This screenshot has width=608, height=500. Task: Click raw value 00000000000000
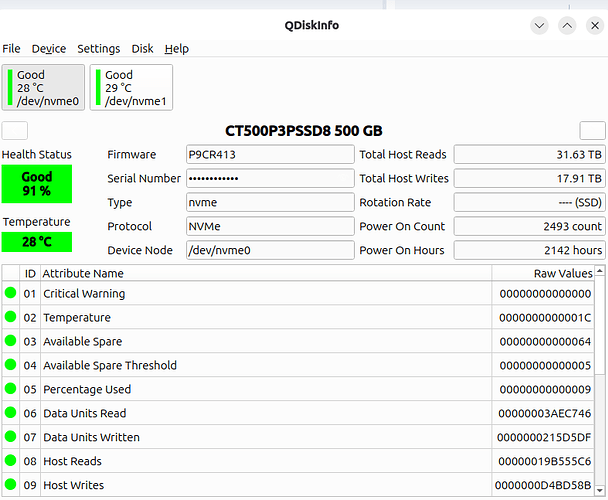pyautogui.click(x=545, y=294)
